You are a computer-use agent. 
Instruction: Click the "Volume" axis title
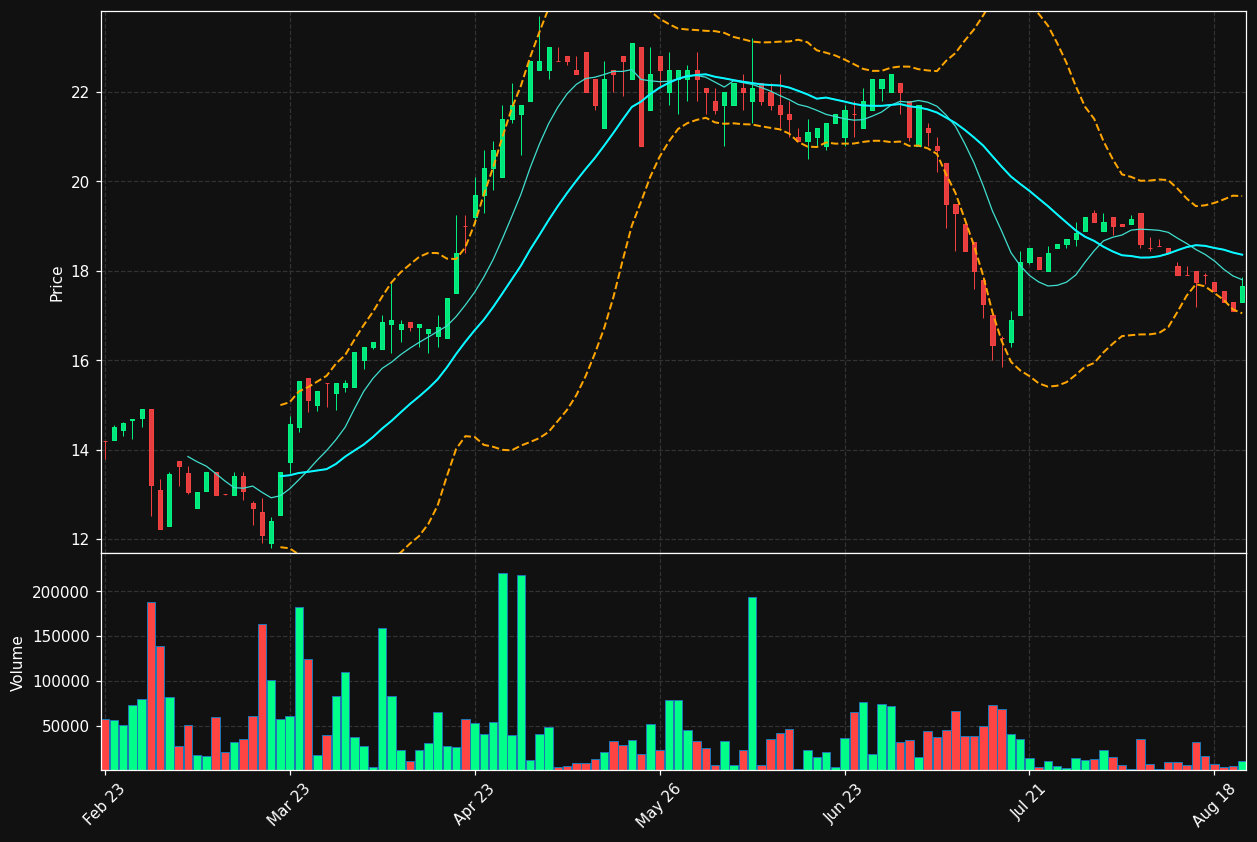point(18,663)
